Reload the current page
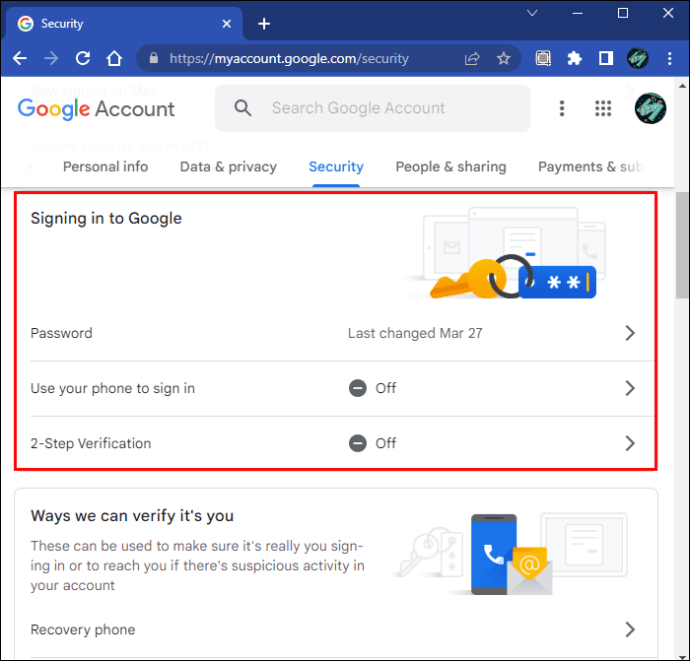 pos(83,58)
